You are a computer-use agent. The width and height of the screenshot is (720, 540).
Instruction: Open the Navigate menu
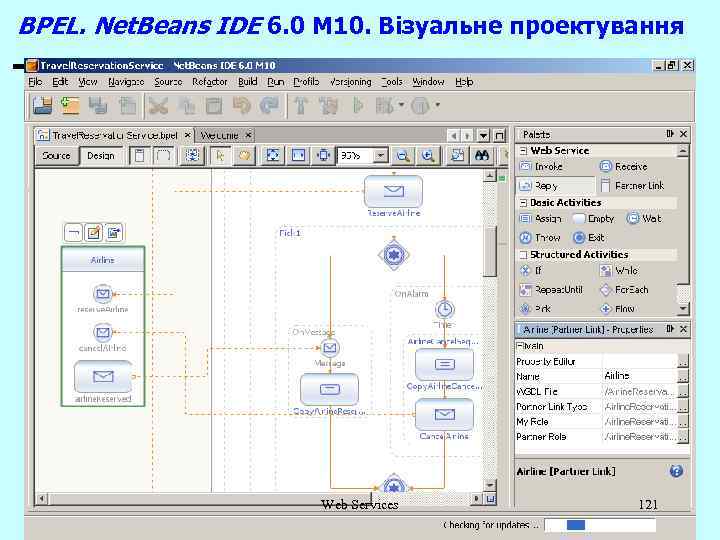click(126, 82)
